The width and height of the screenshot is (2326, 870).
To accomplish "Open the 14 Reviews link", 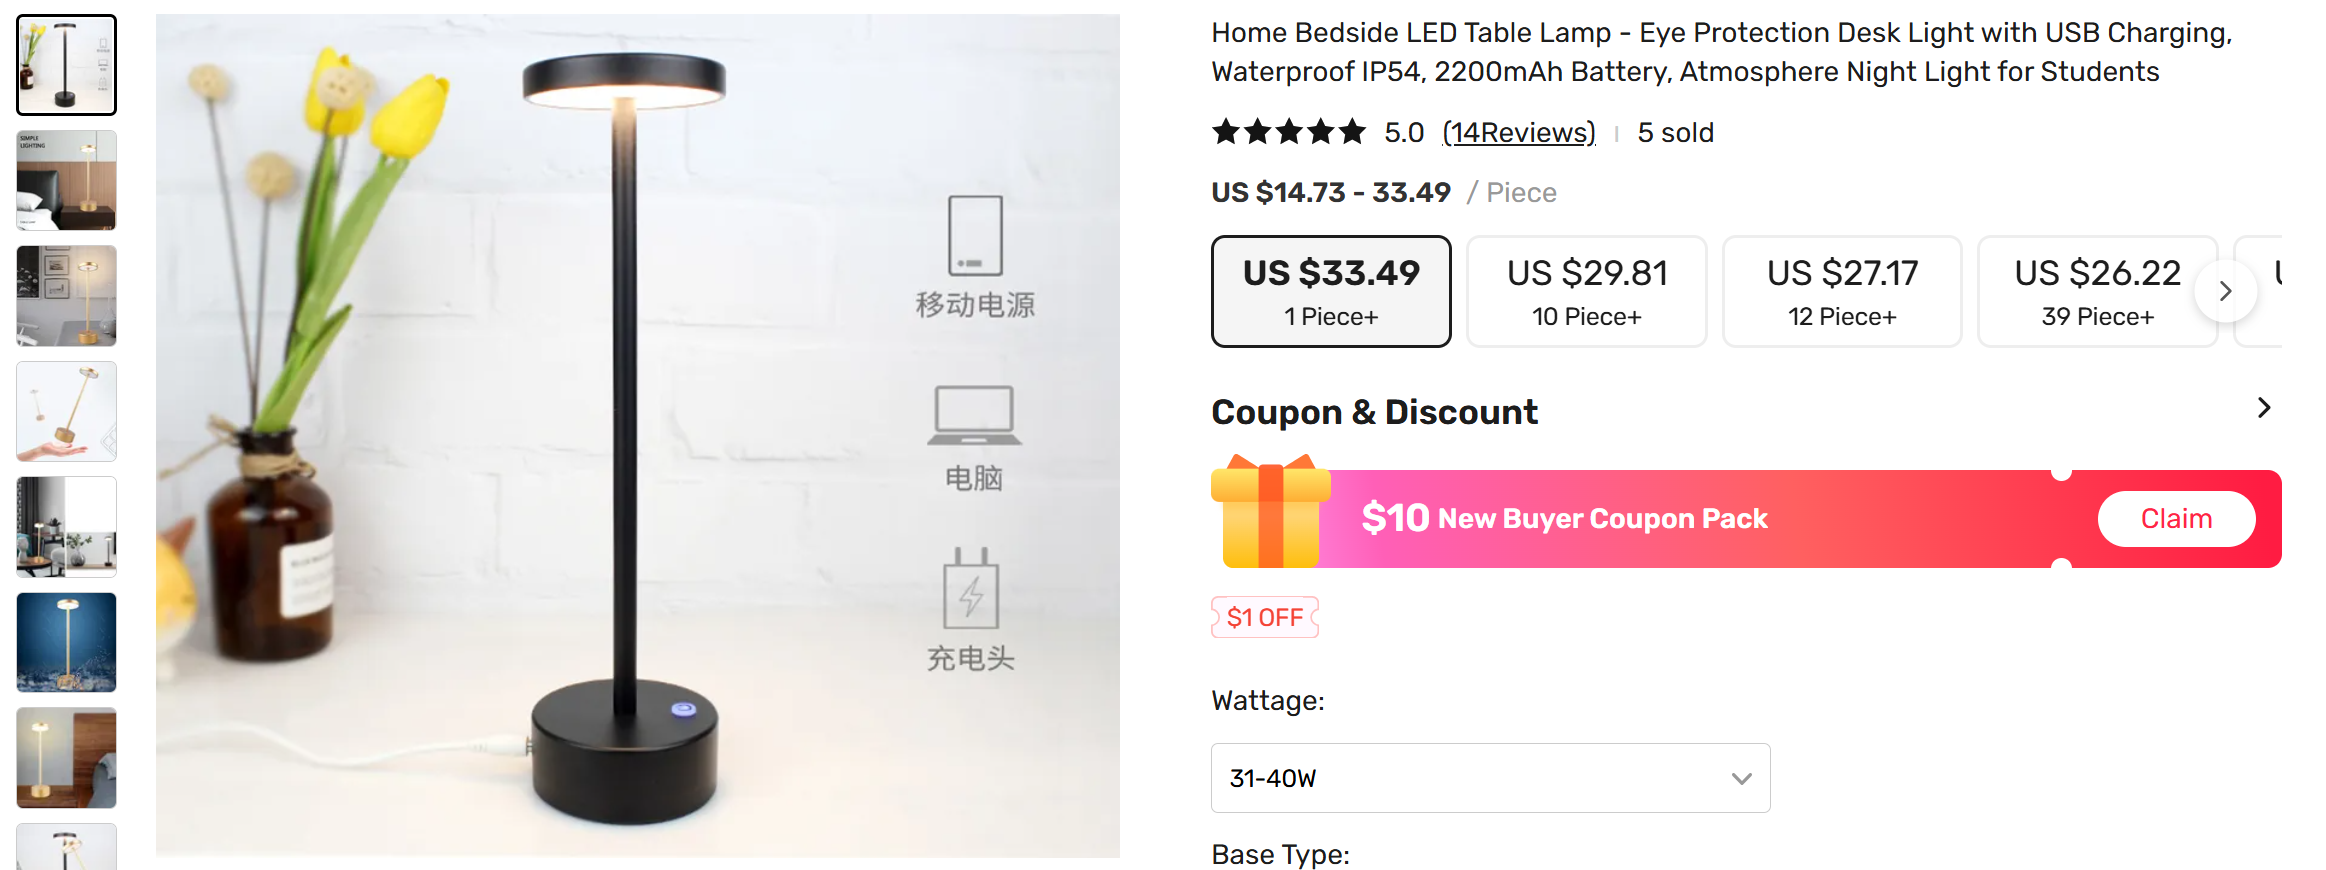I will tap(1518, 133).
